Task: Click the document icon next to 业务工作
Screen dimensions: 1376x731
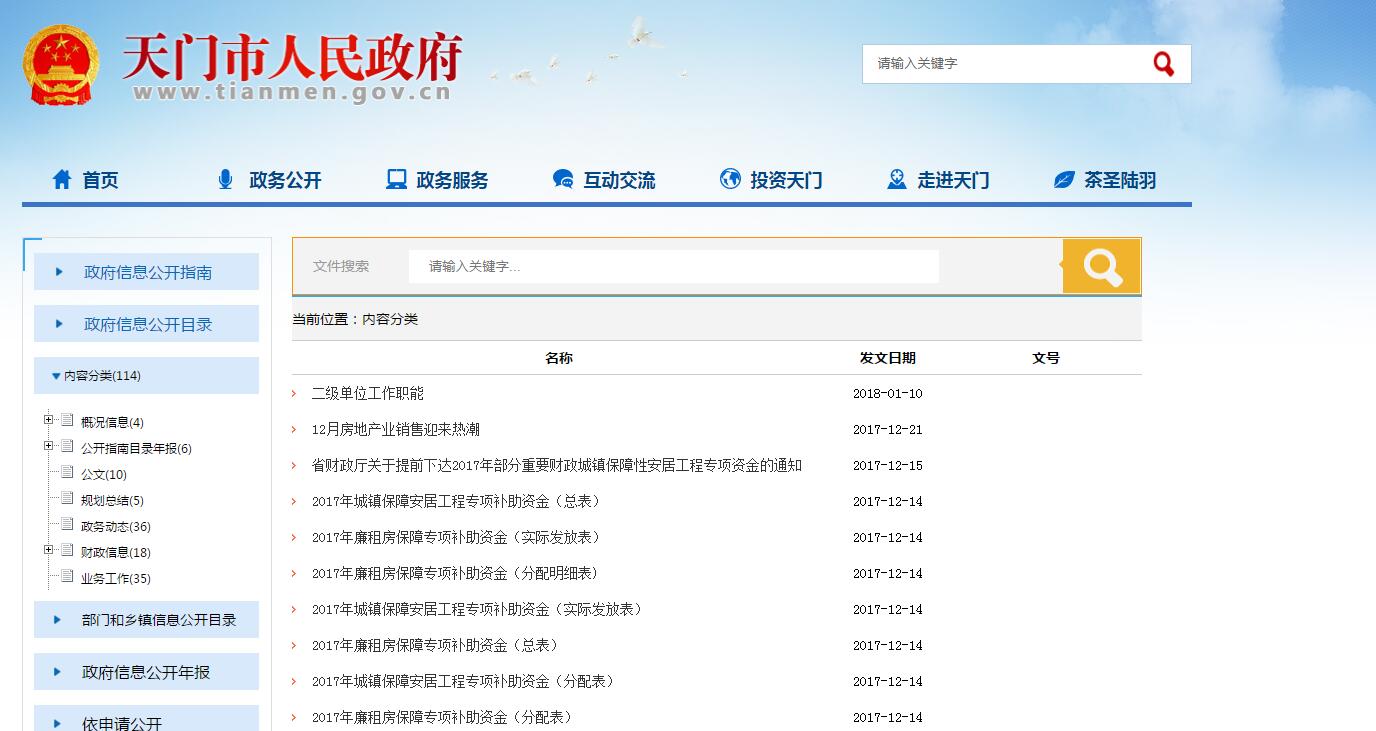Action: (67, 576)
